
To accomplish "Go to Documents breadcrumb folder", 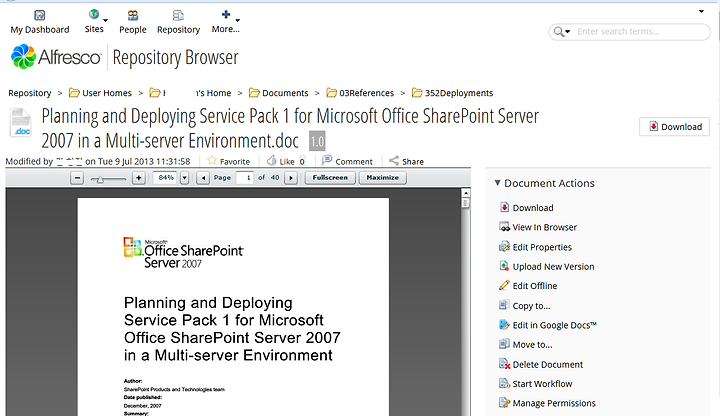I will (279, 93).
